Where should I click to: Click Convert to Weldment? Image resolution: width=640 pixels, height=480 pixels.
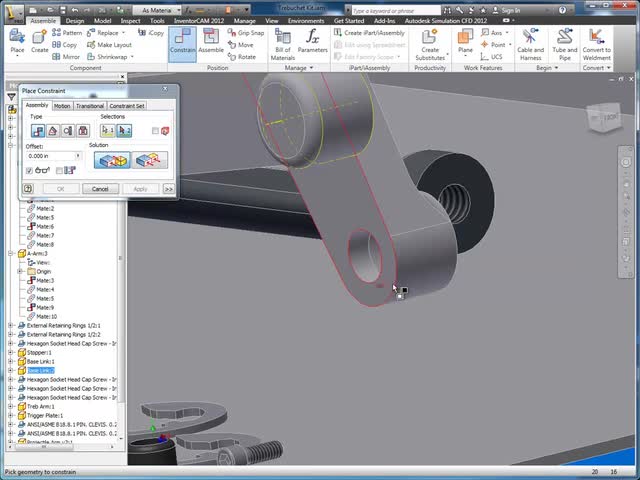pyautogui.click(x=596, y=44)
